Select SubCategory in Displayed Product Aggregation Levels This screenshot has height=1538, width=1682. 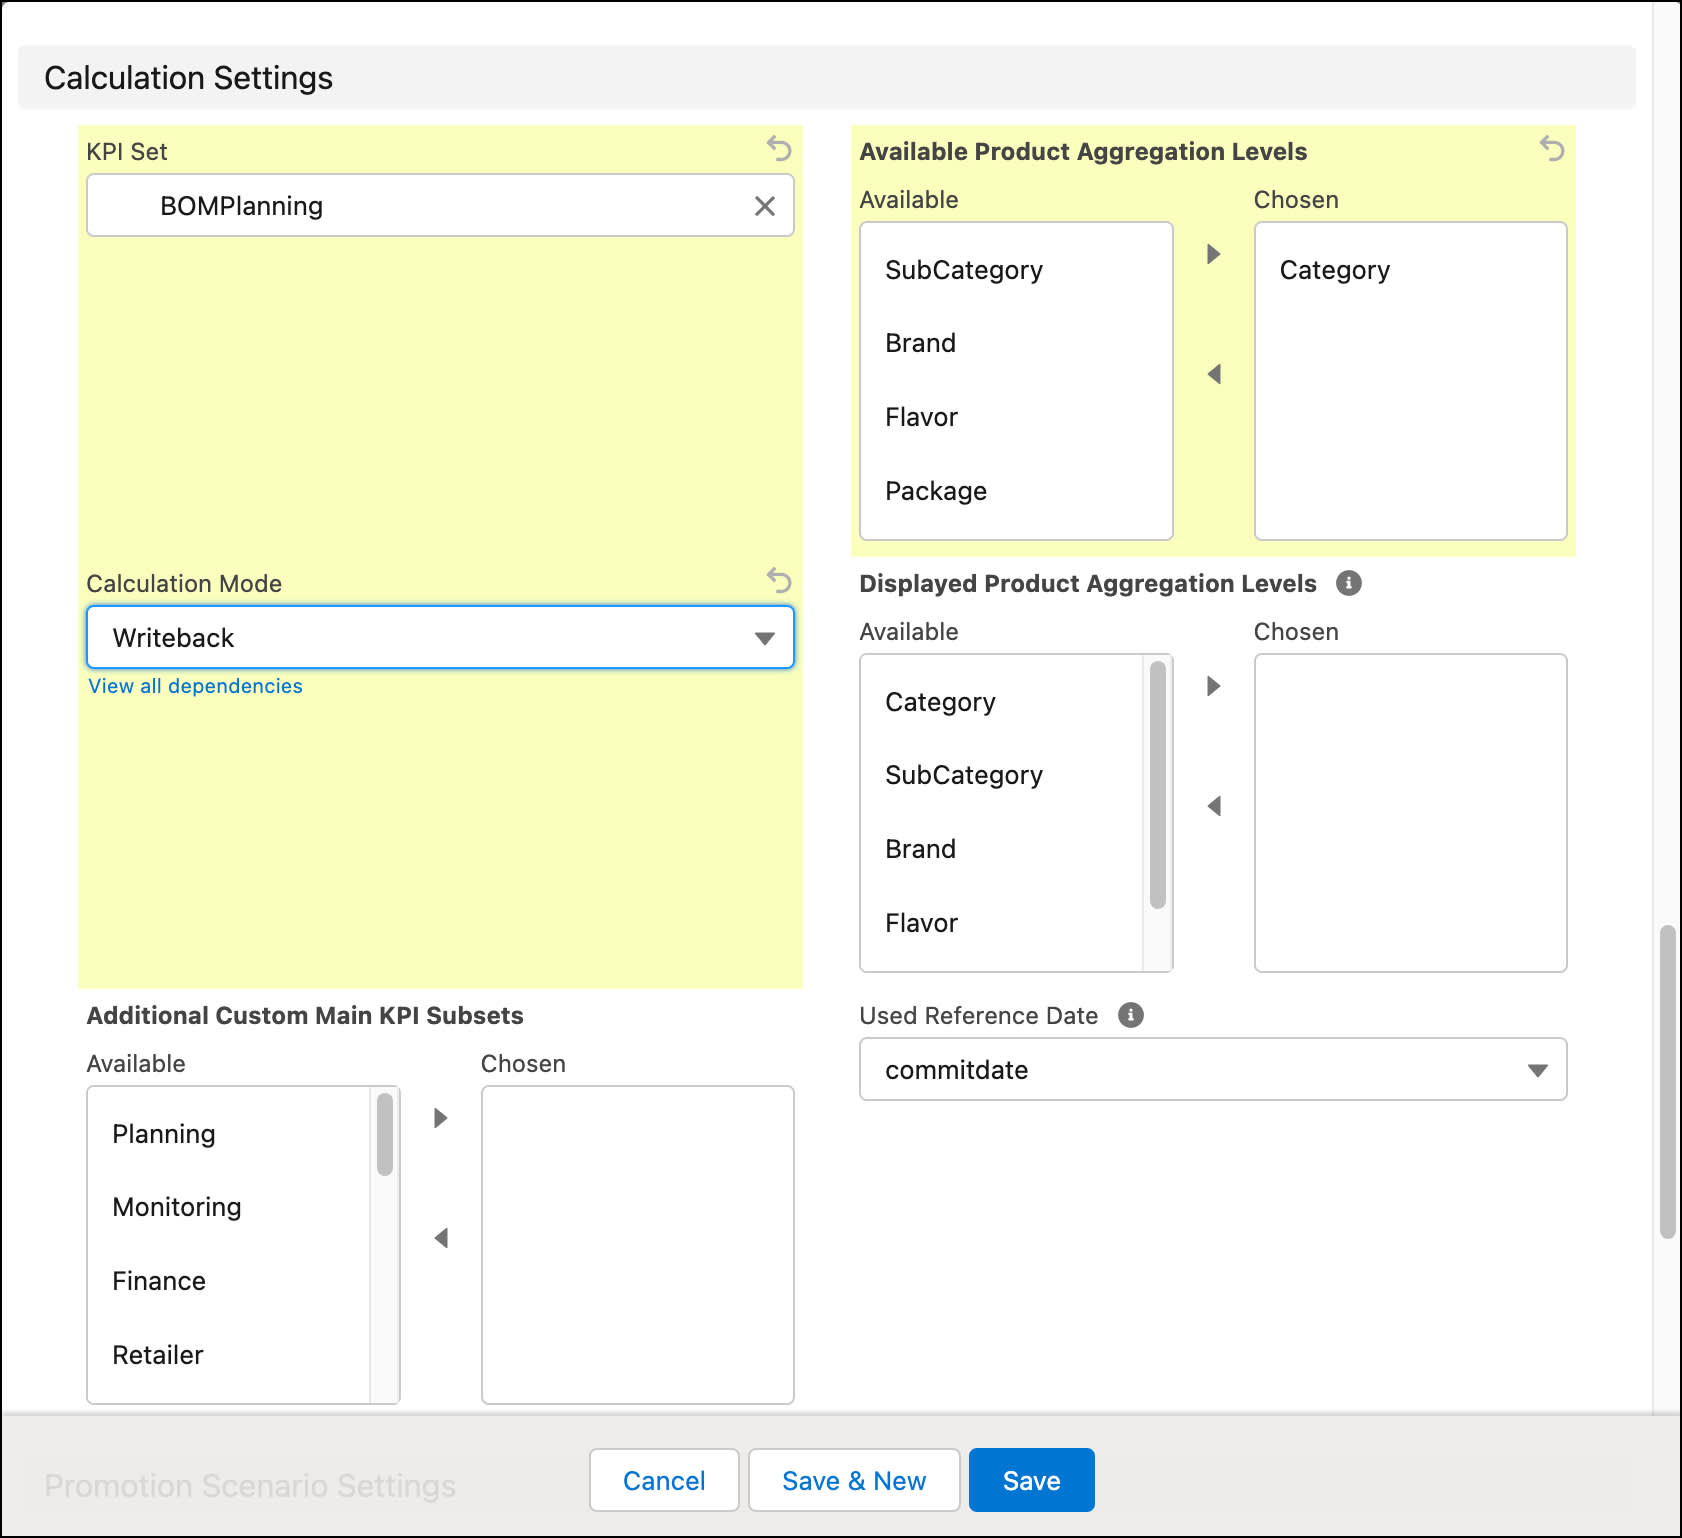(1002, 775)
